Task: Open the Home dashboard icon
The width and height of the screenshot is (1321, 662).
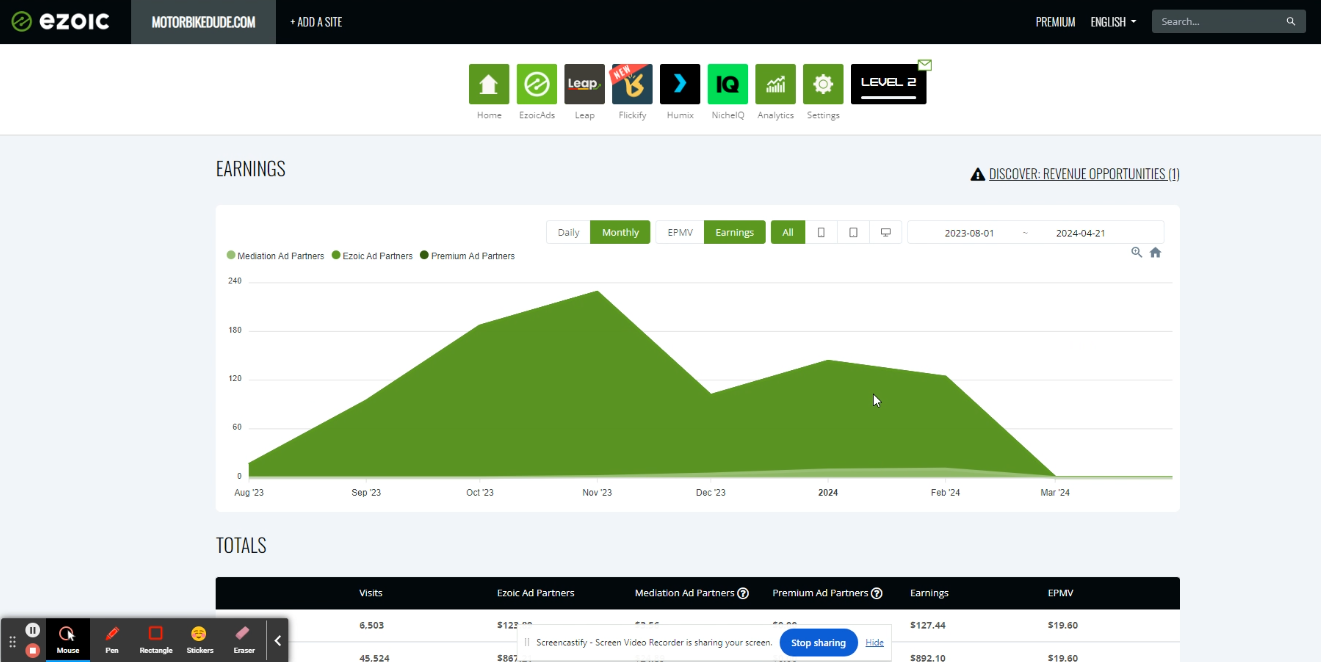Action: pos(489,84)
